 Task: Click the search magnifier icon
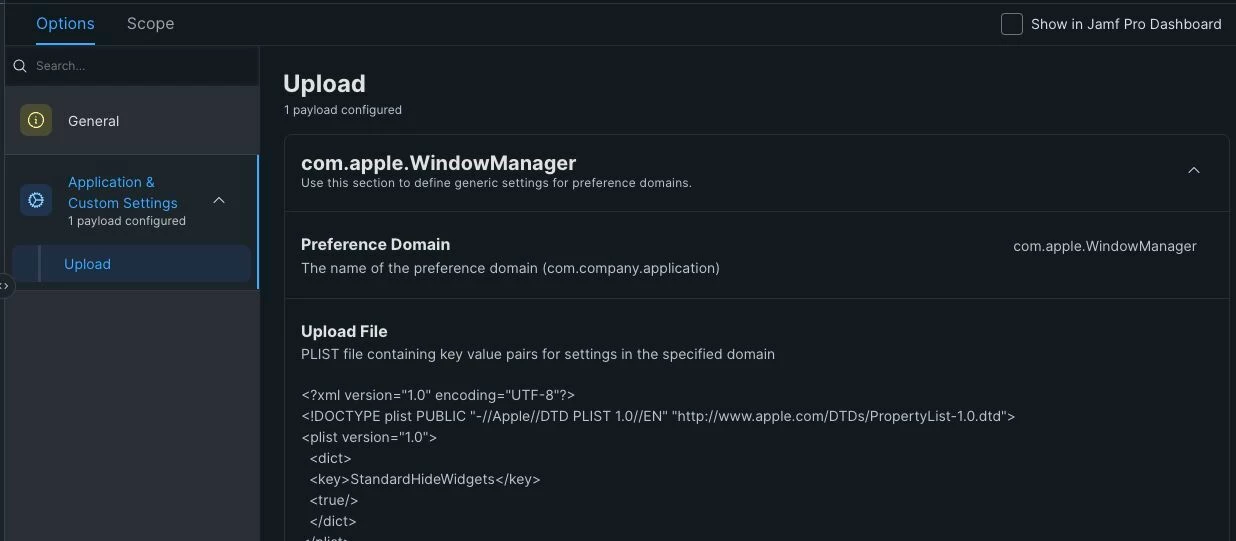point(19,66)
